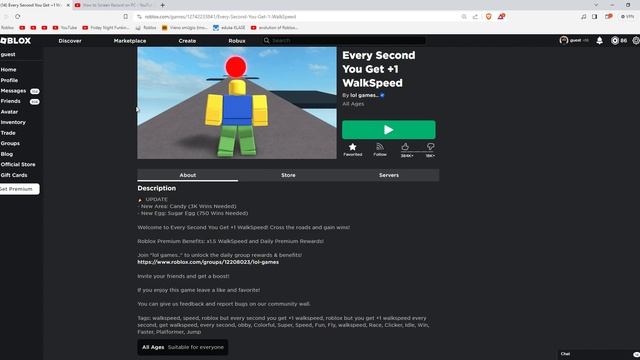
Task: Click the Follow feed icon
Action: click(x=380, y=147)
